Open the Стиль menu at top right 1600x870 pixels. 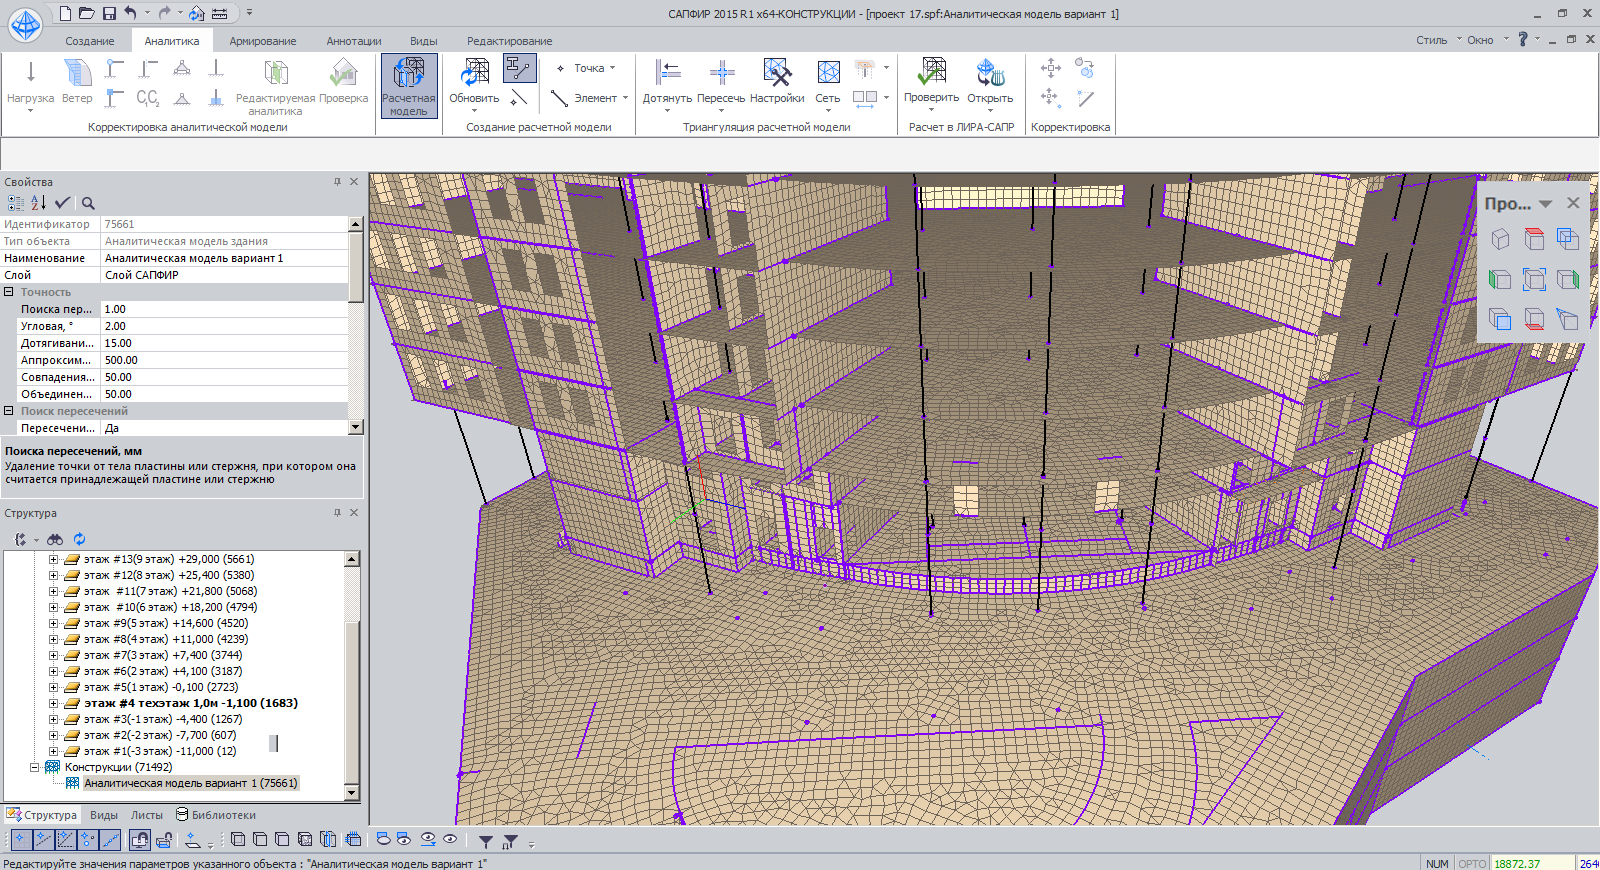pyautogui.click(x=1431, y=40)
